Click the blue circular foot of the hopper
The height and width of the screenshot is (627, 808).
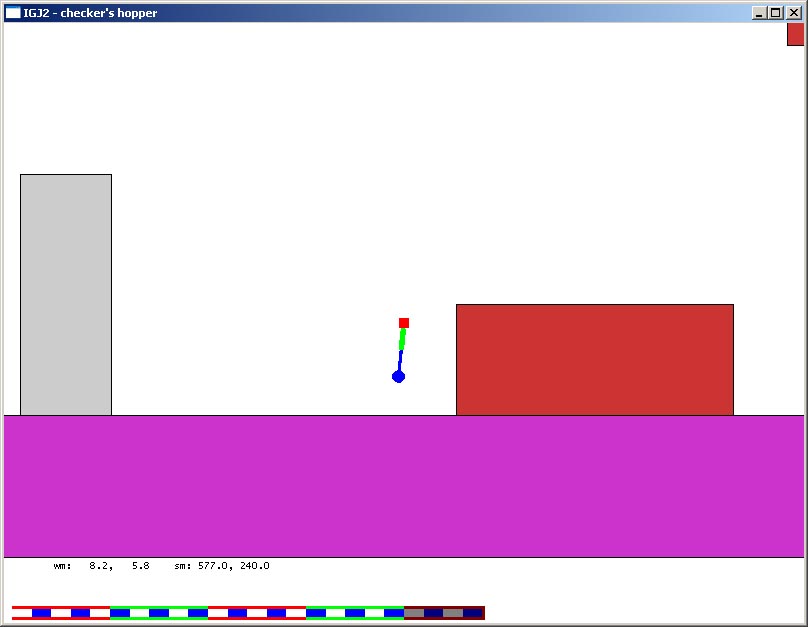[x=398, y=377]
